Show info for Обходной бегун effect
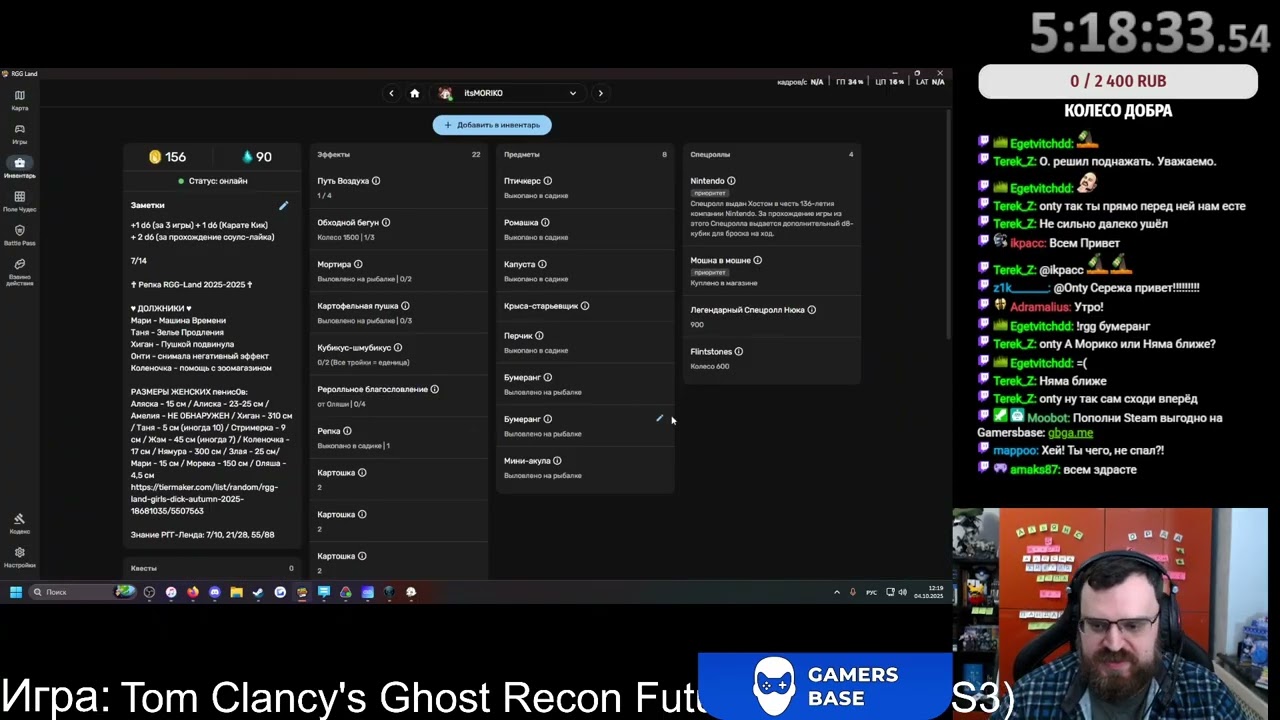 coord(386,222)
